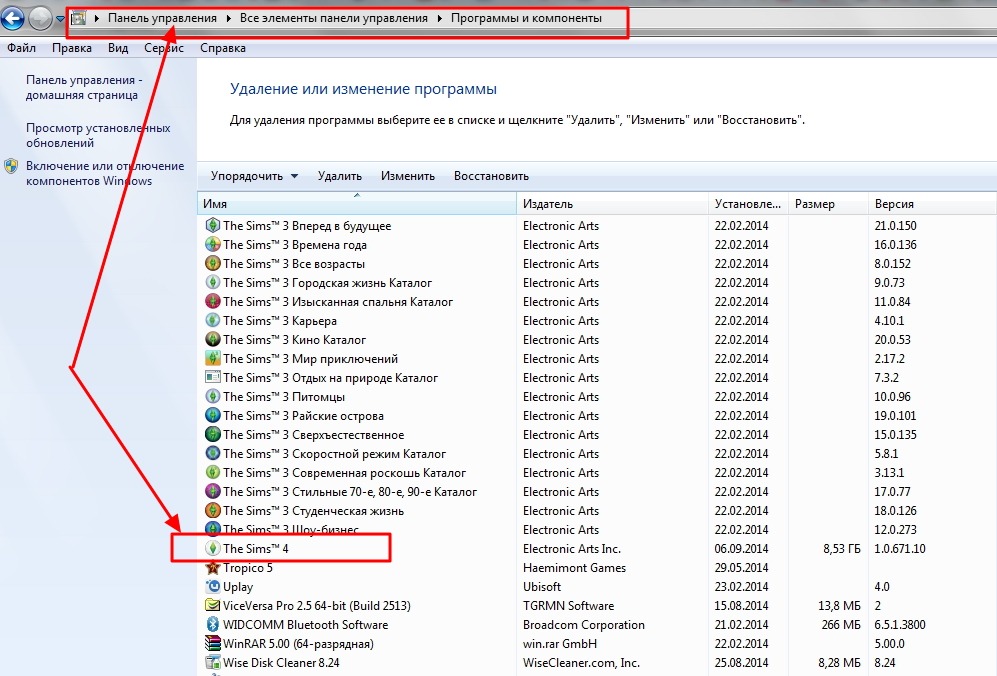Click the '8,53 ГБ' size cell
This screenshot has height=676, width=997.
click(x=842, y=548)
